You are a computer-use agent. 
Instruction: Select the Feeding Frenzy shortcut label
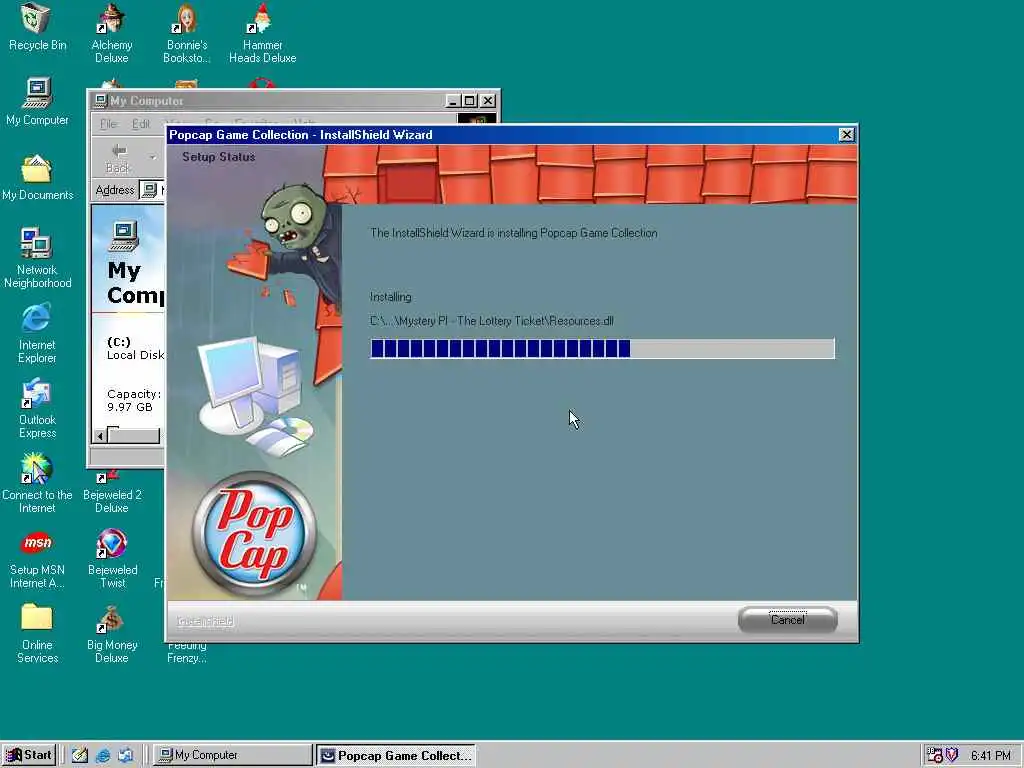click(x=187, y=652)
